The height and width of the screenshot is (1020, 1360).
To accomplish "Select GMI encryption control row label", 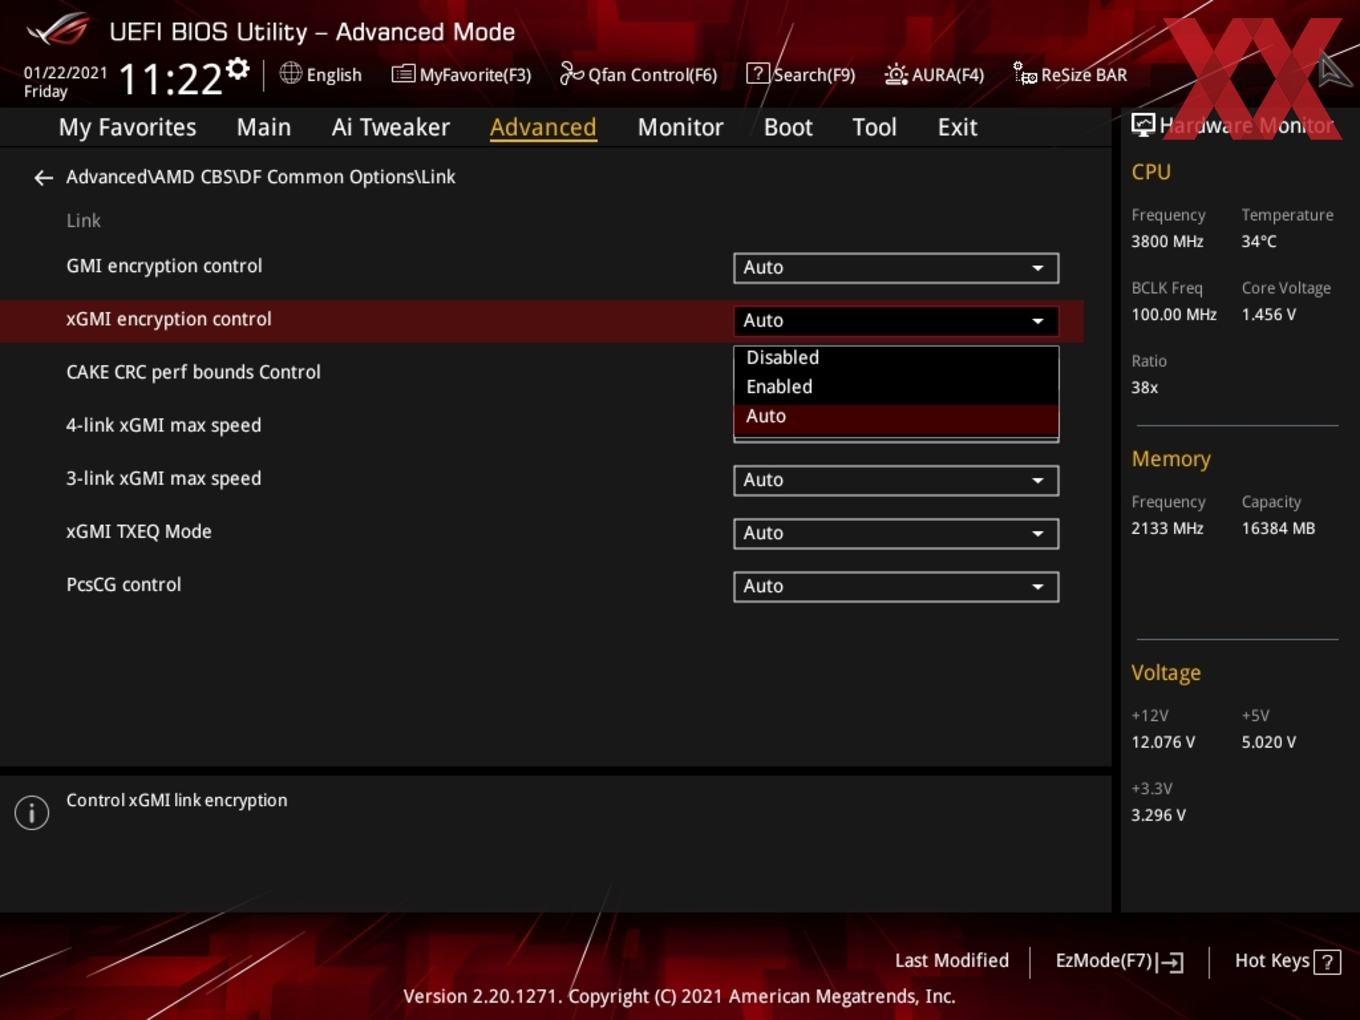I will pyautogui.click(x=164, y=266).
